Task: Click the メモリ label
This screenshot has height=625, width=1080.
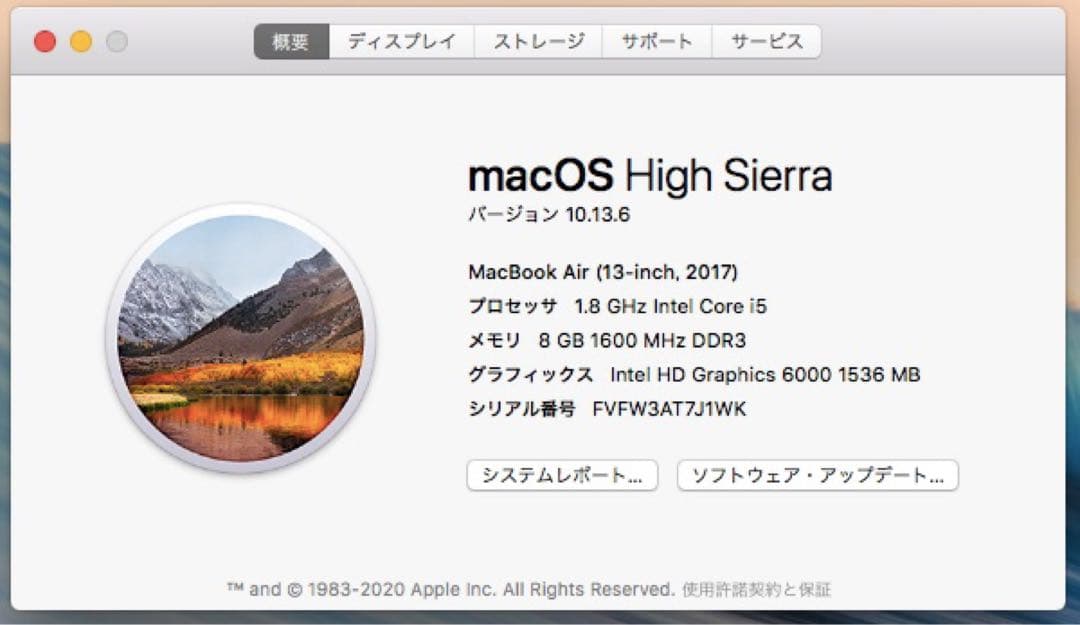Action: pos(495,340)
